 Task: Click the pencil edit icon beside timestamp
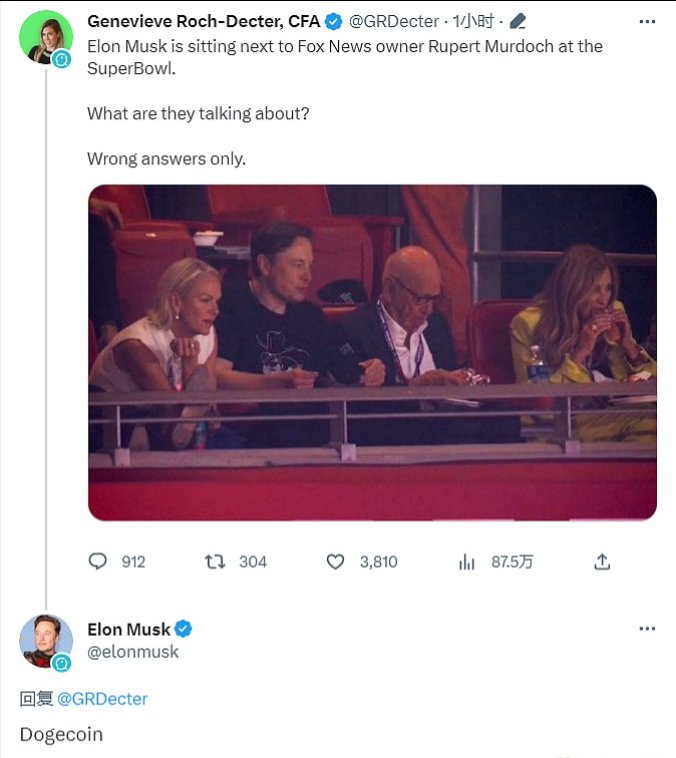click(517, 21)
